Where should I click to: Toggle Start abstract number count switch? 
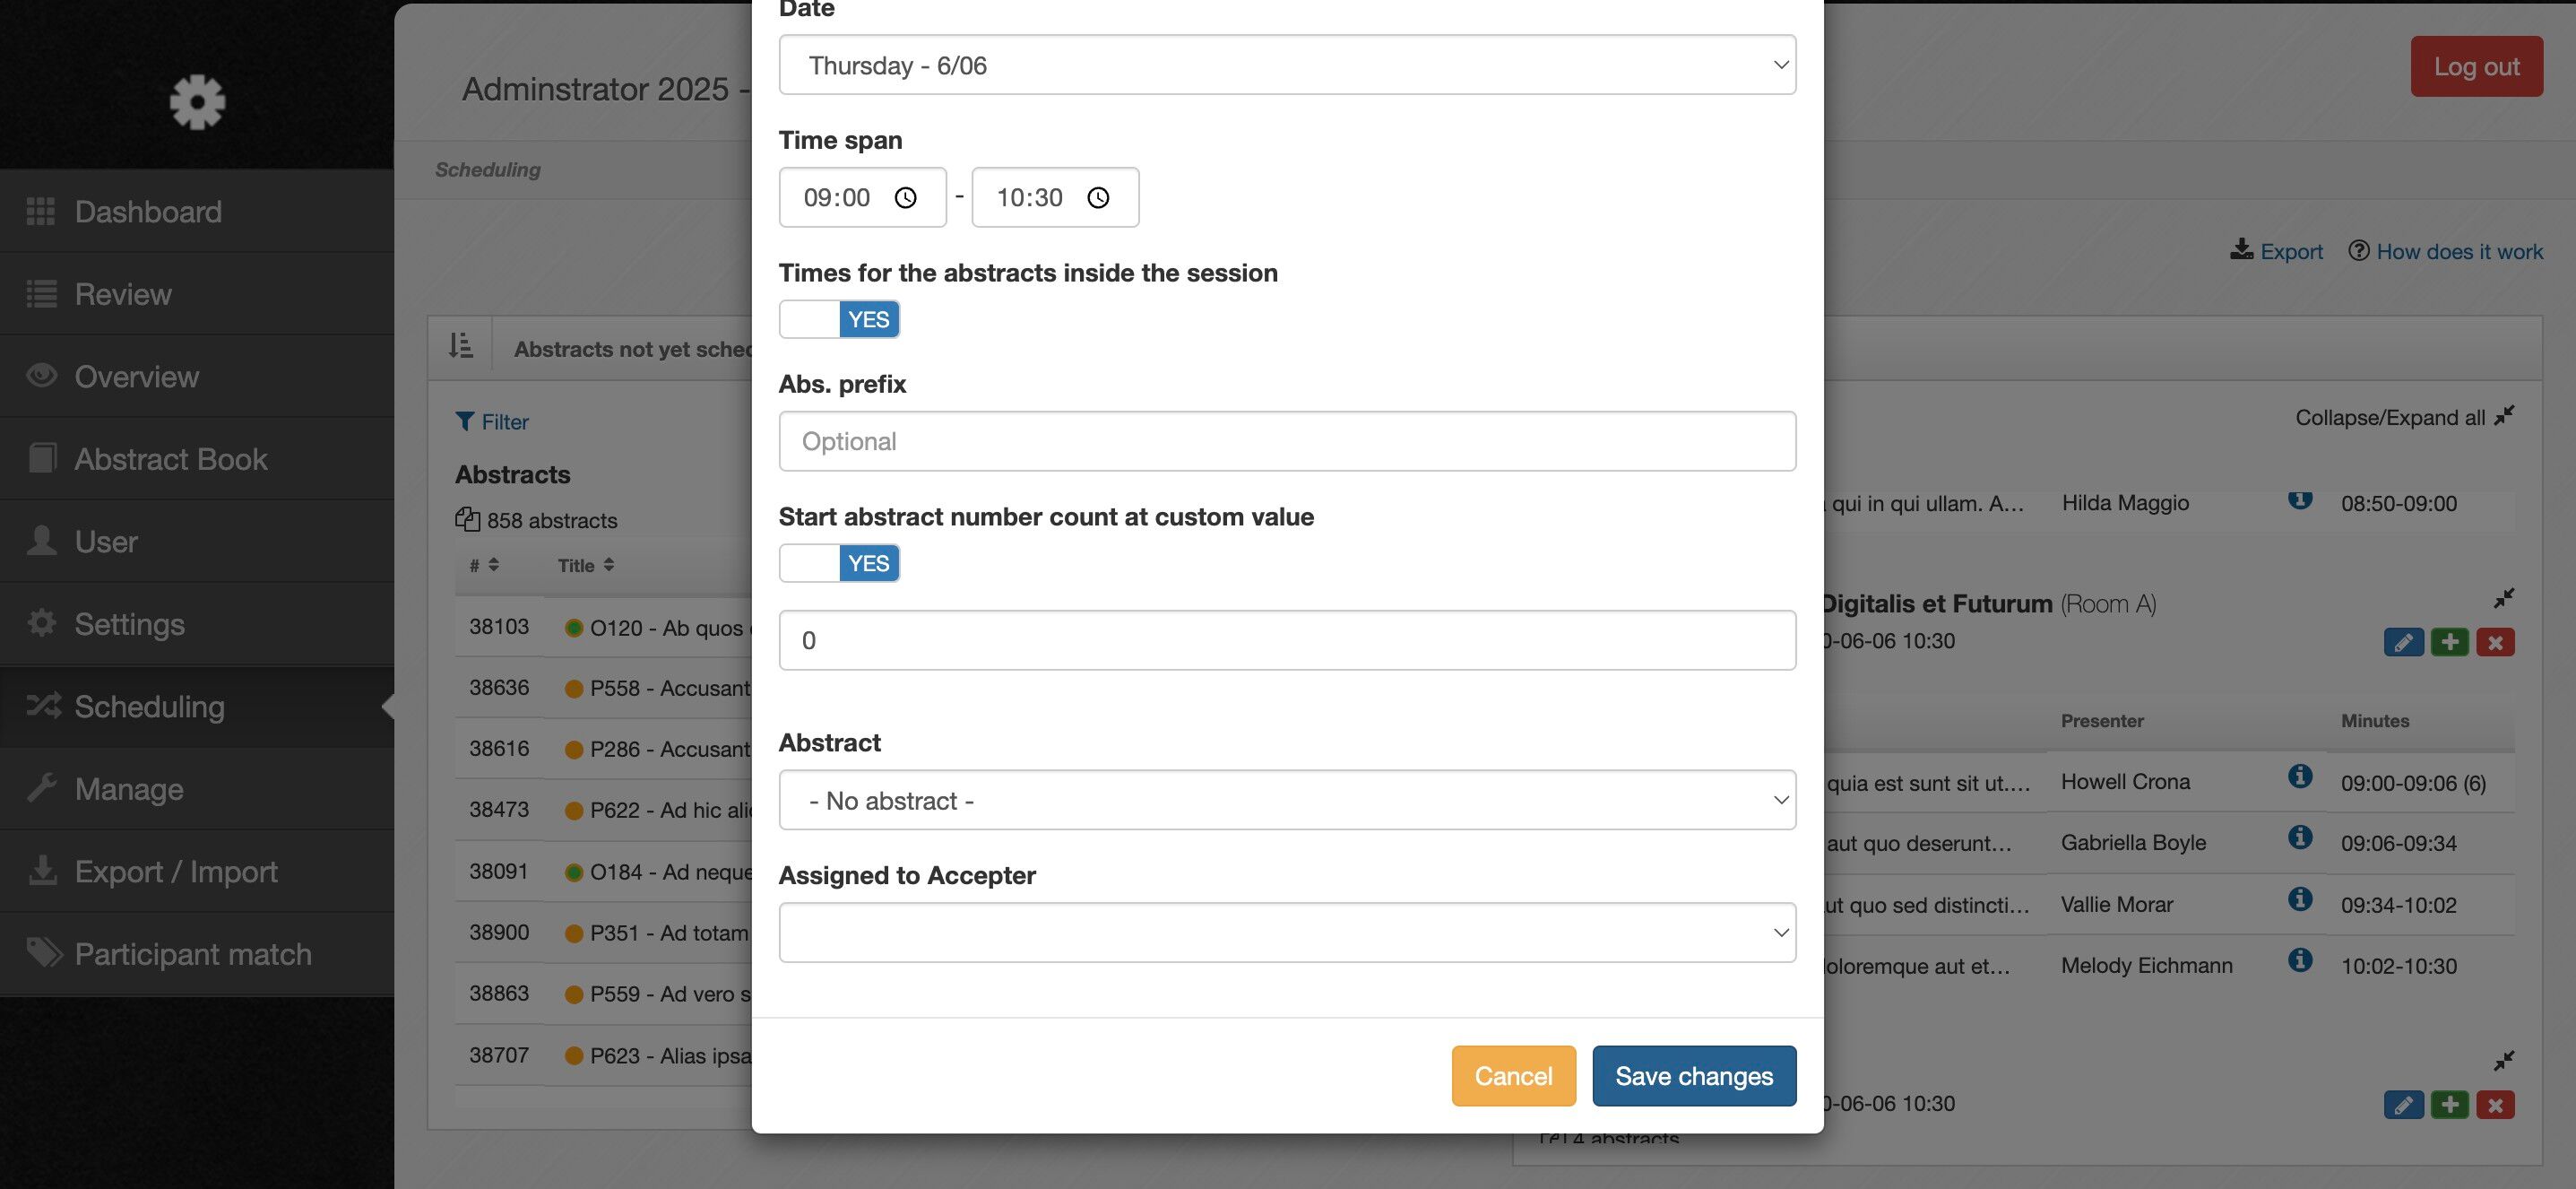click(x=839, y=564)
